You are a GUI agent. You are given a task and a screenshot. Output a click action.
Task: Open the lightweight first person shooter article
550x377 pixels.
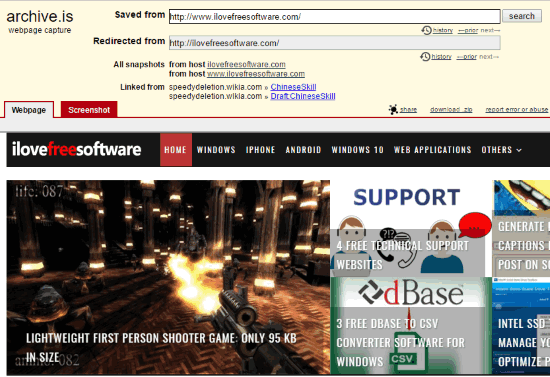[x=168, y=277]
